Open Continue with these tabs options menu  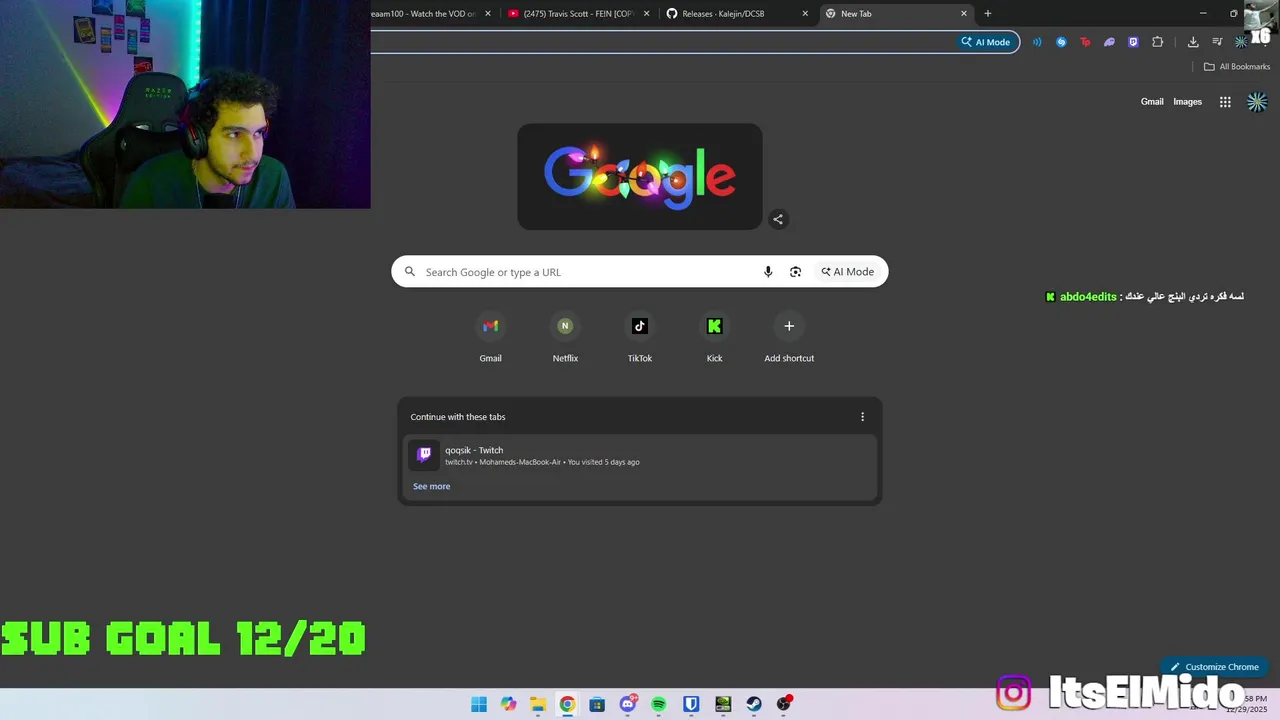[x=862, y=417]
